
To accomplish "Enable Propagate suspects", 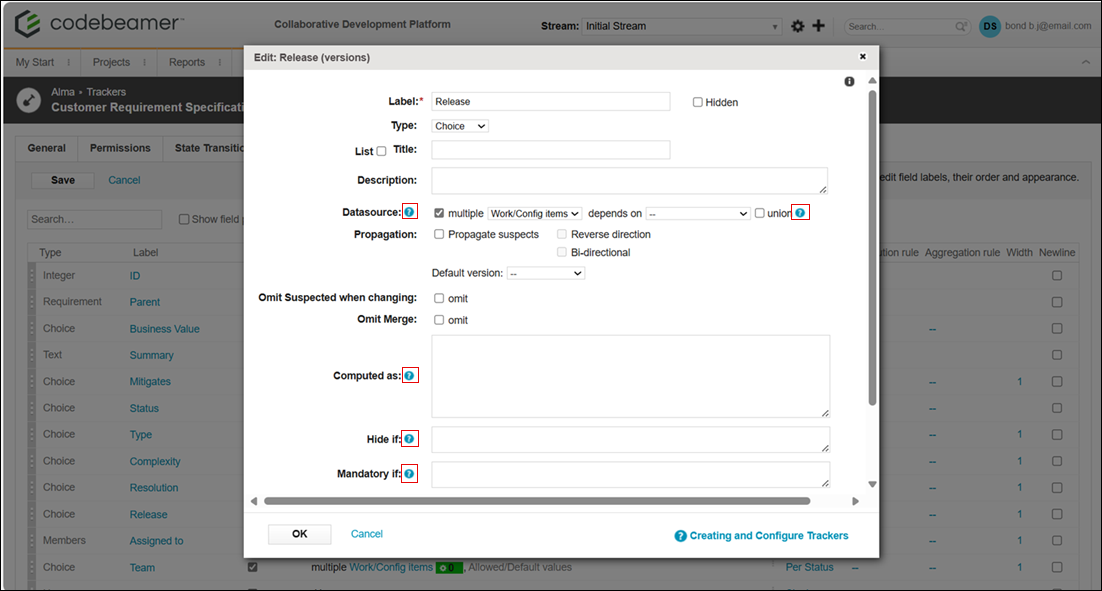I will point(439,234).
